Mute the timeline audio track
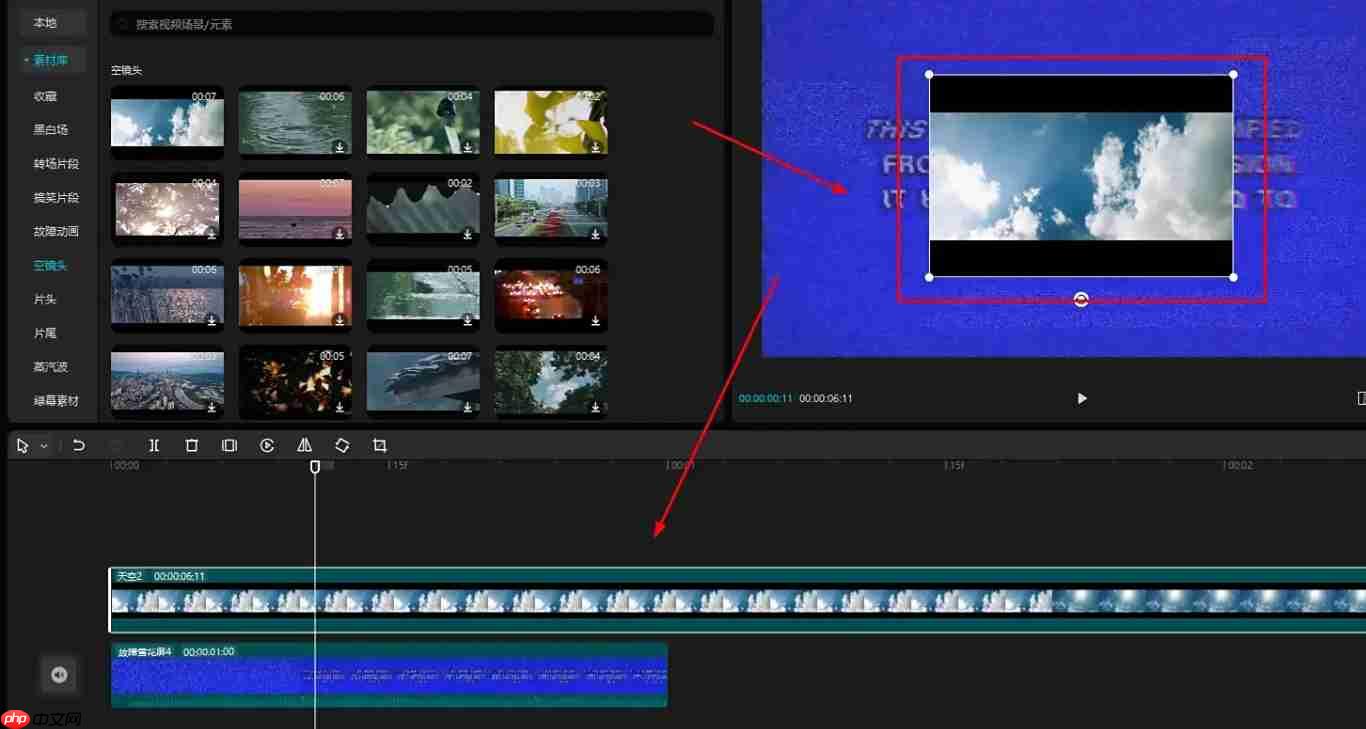The width and height of the screenshot is (1366, 729). 59,675
